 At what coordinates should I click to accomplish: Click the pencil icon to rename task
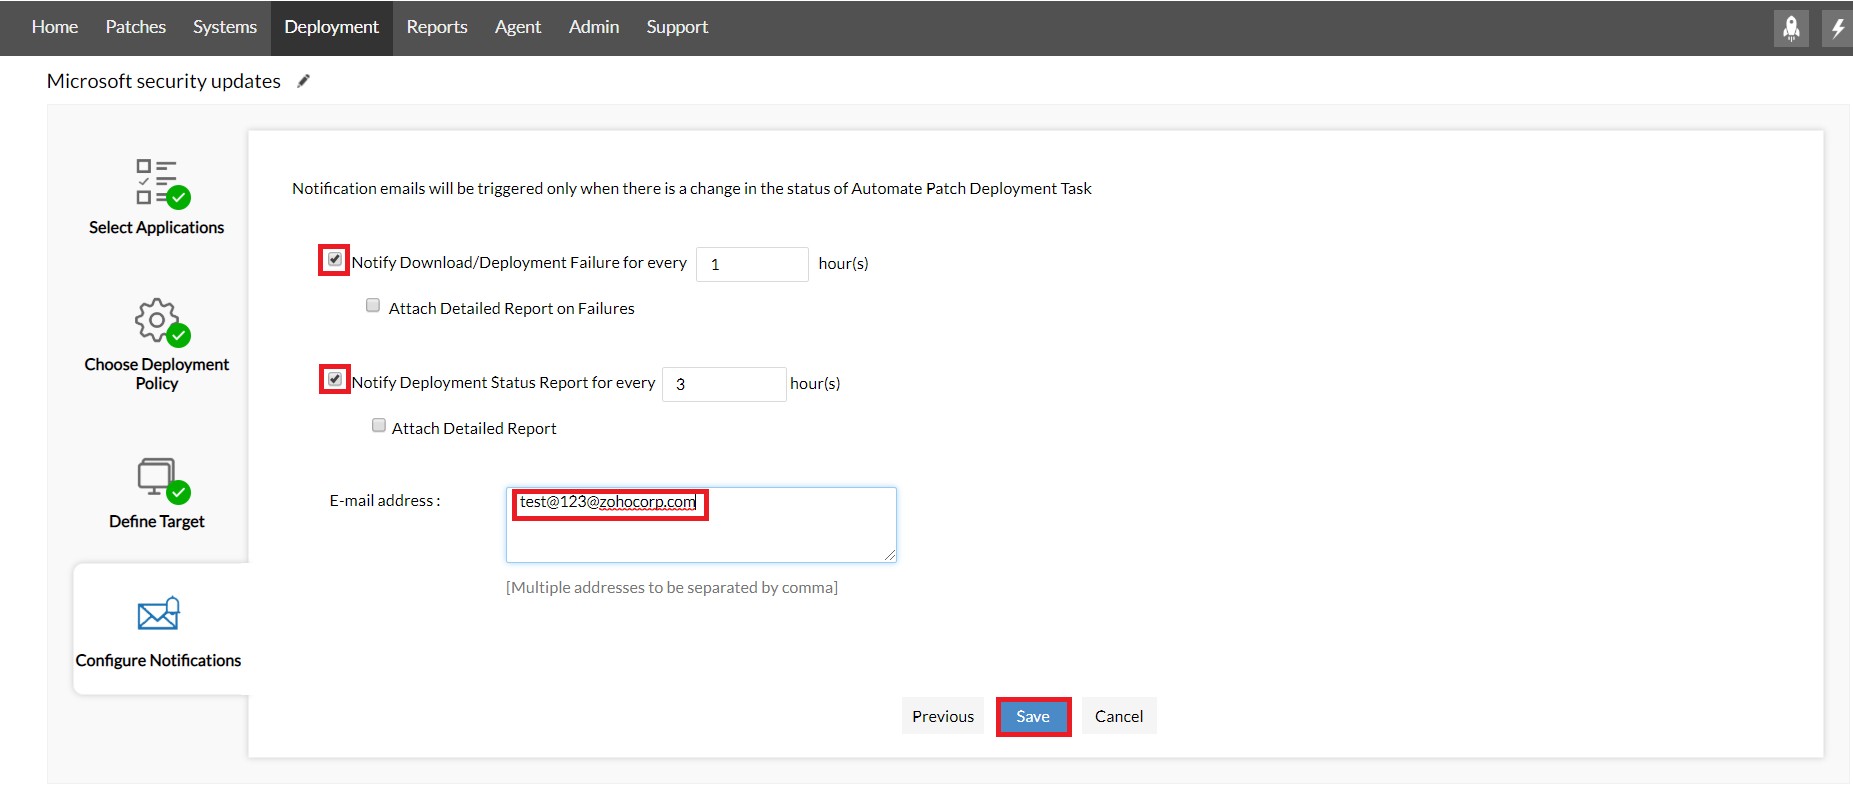304,81
